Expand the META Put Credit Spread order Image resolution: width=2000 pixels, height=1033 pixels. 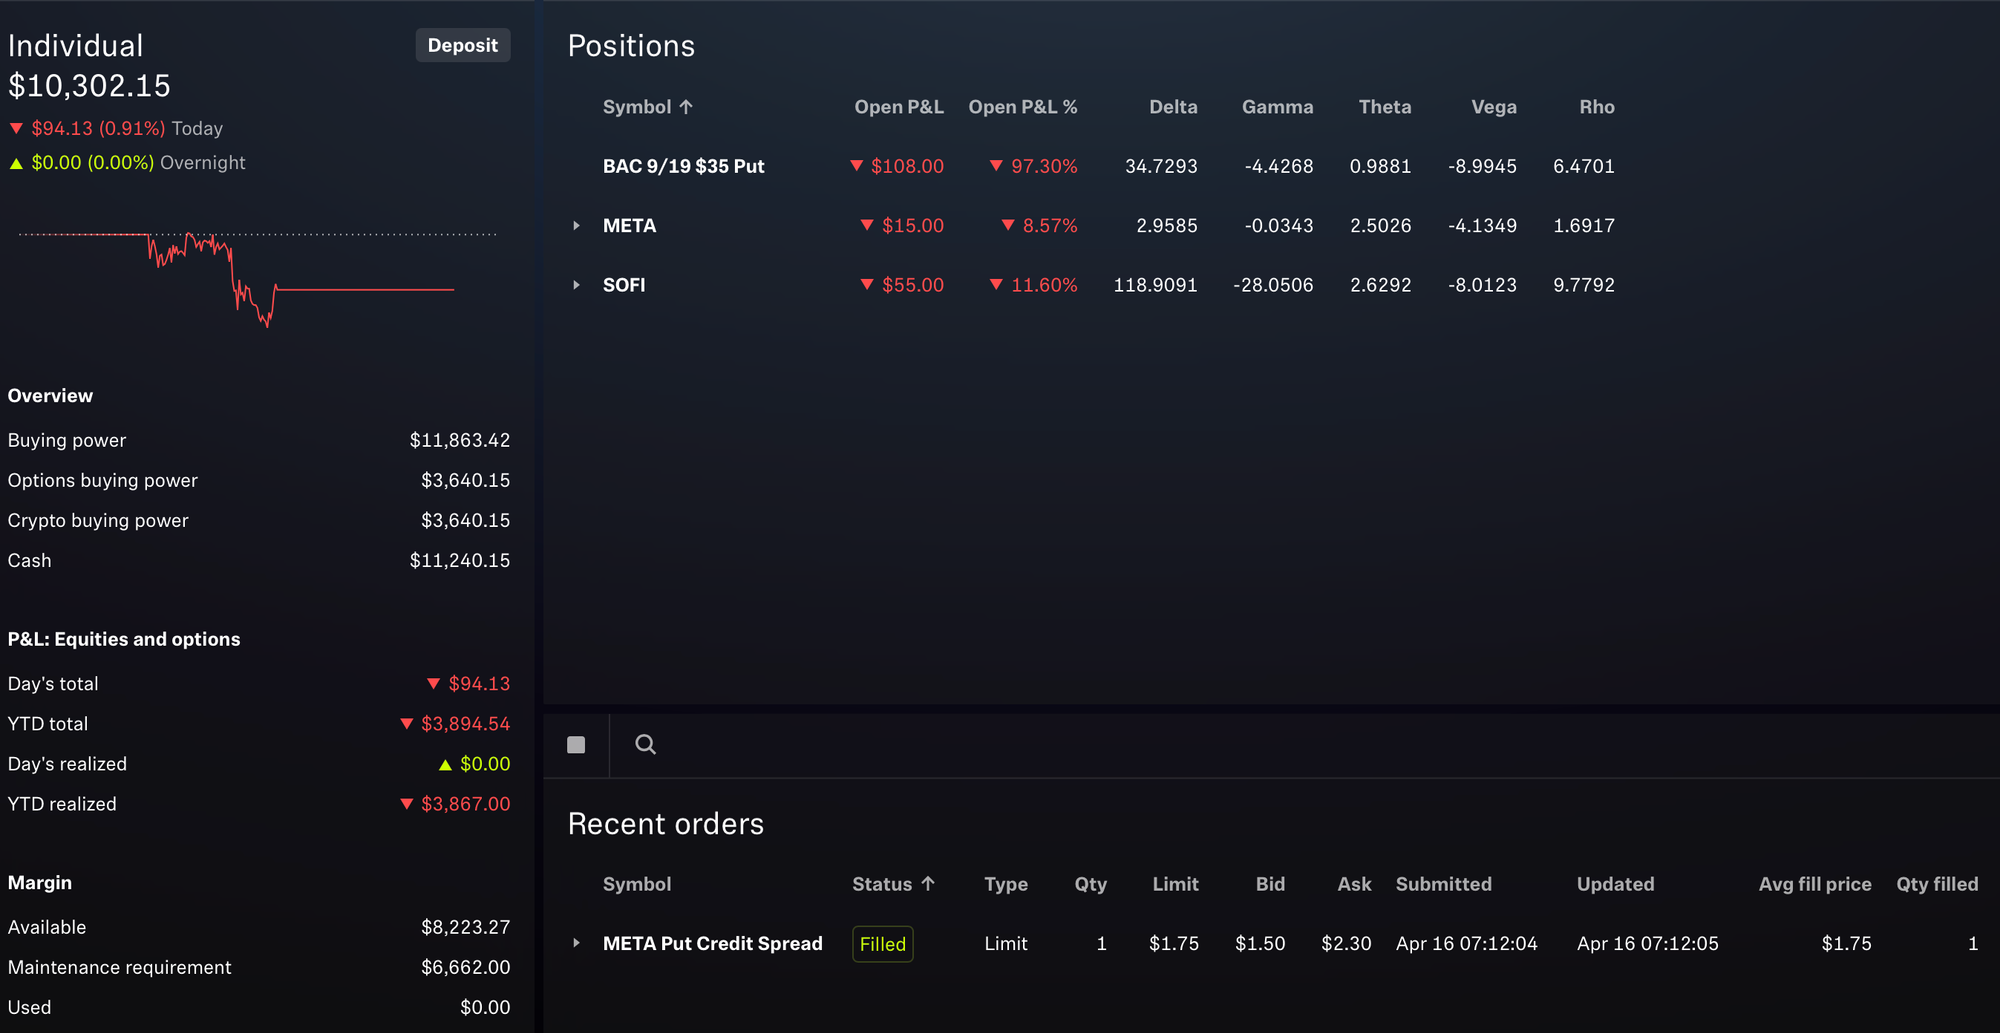[576, 943]
